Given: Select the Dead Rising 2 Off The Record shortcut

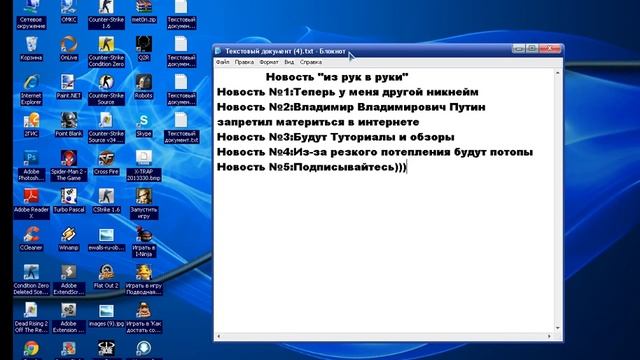Looking at the screenshot, I should click(x=31, y=318).
